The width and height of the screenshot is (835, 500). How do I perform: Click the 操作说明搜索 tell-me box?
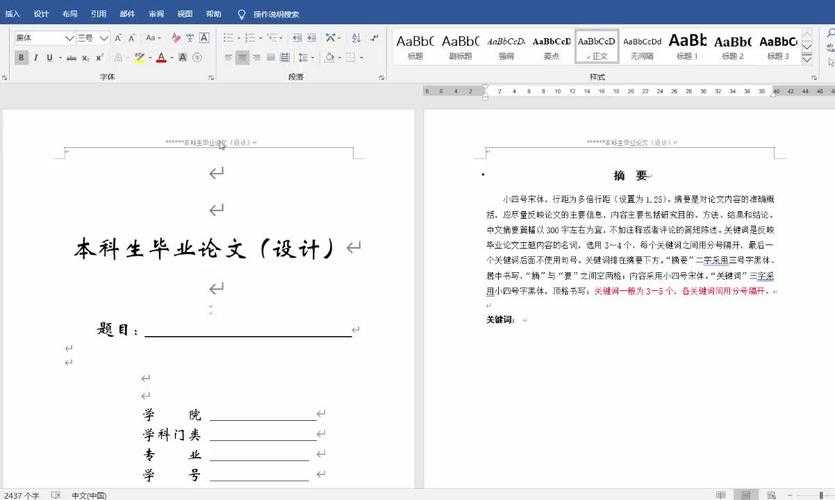point(276,14)
